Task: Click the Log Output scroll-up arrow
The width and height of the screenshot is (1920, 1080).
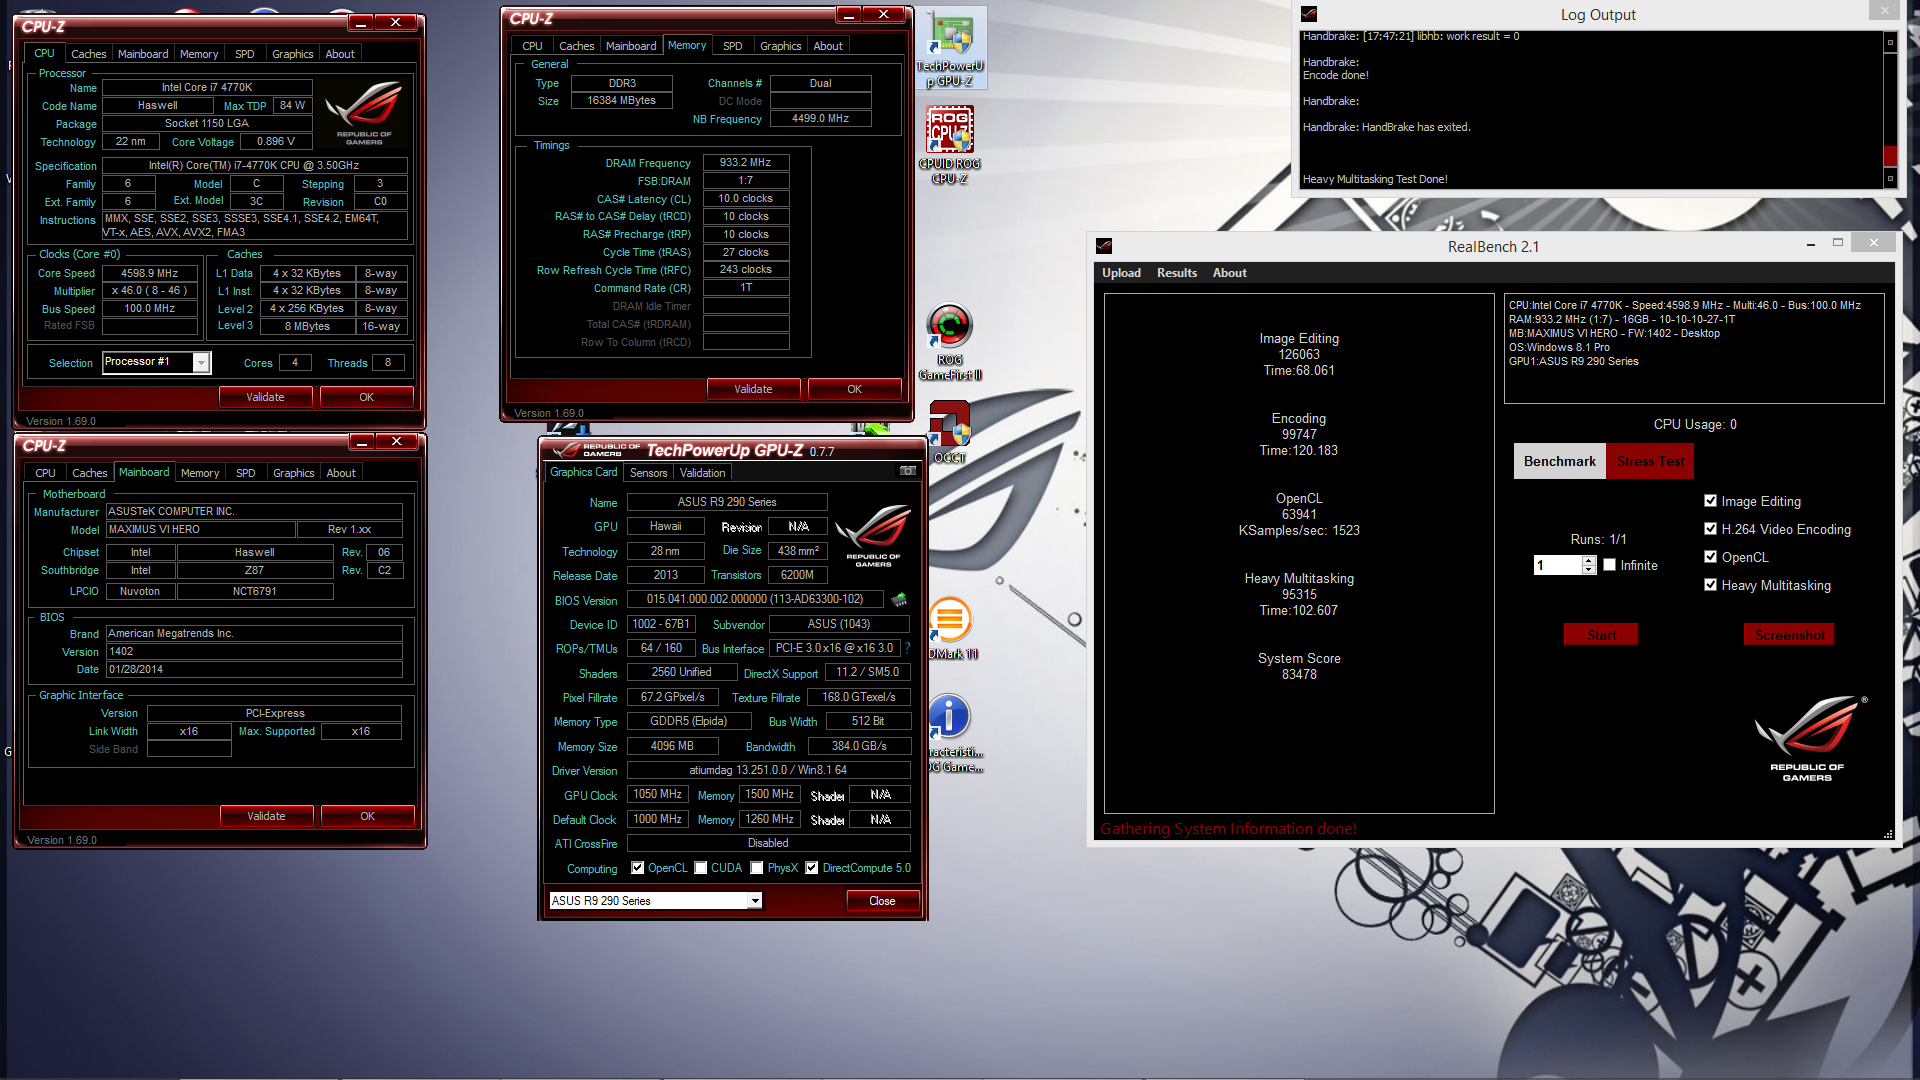Action: (1890, 42)
